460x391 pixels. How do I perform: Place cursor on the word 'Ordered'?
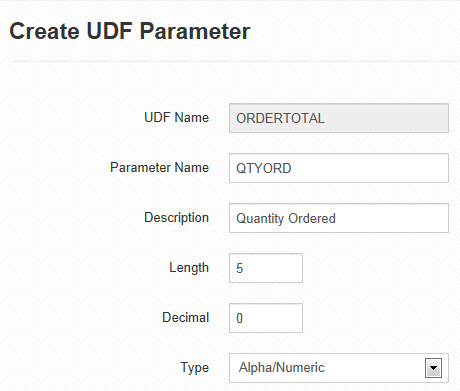(x=312, y=218)
